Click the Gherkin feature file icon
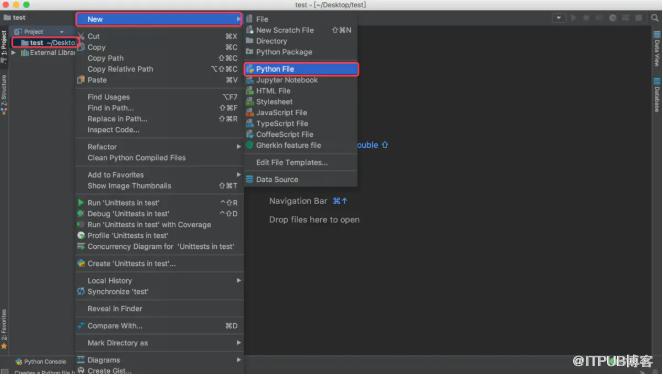 pos(250,145)
